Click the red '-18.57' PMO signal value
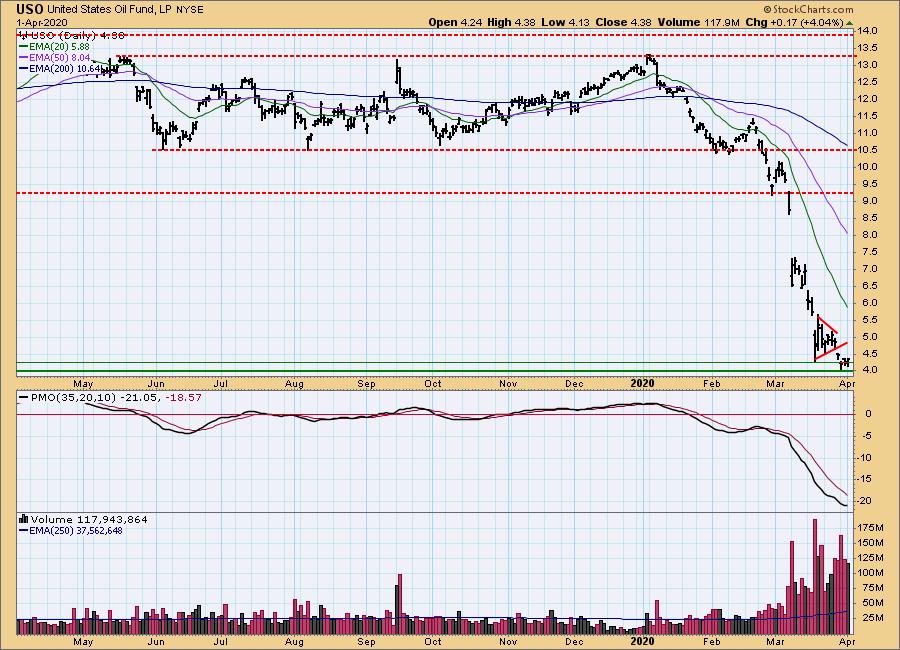900x650 pixels. click(183, 397)
